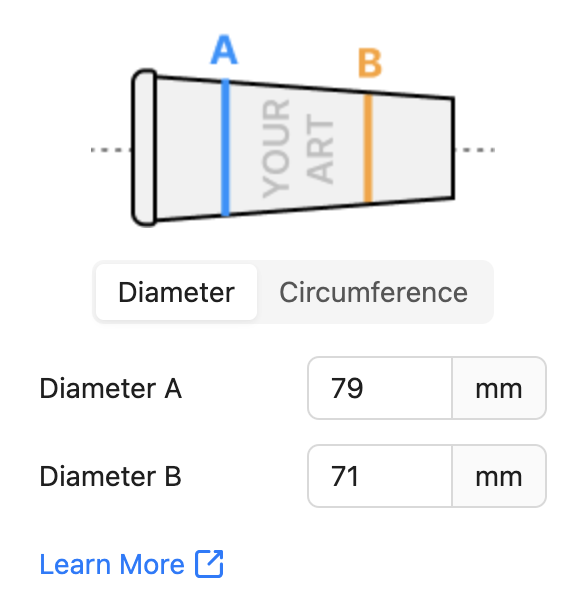Select the Diameter measurement tab
The image size is (568, 606).
click(x=176, y=292)
